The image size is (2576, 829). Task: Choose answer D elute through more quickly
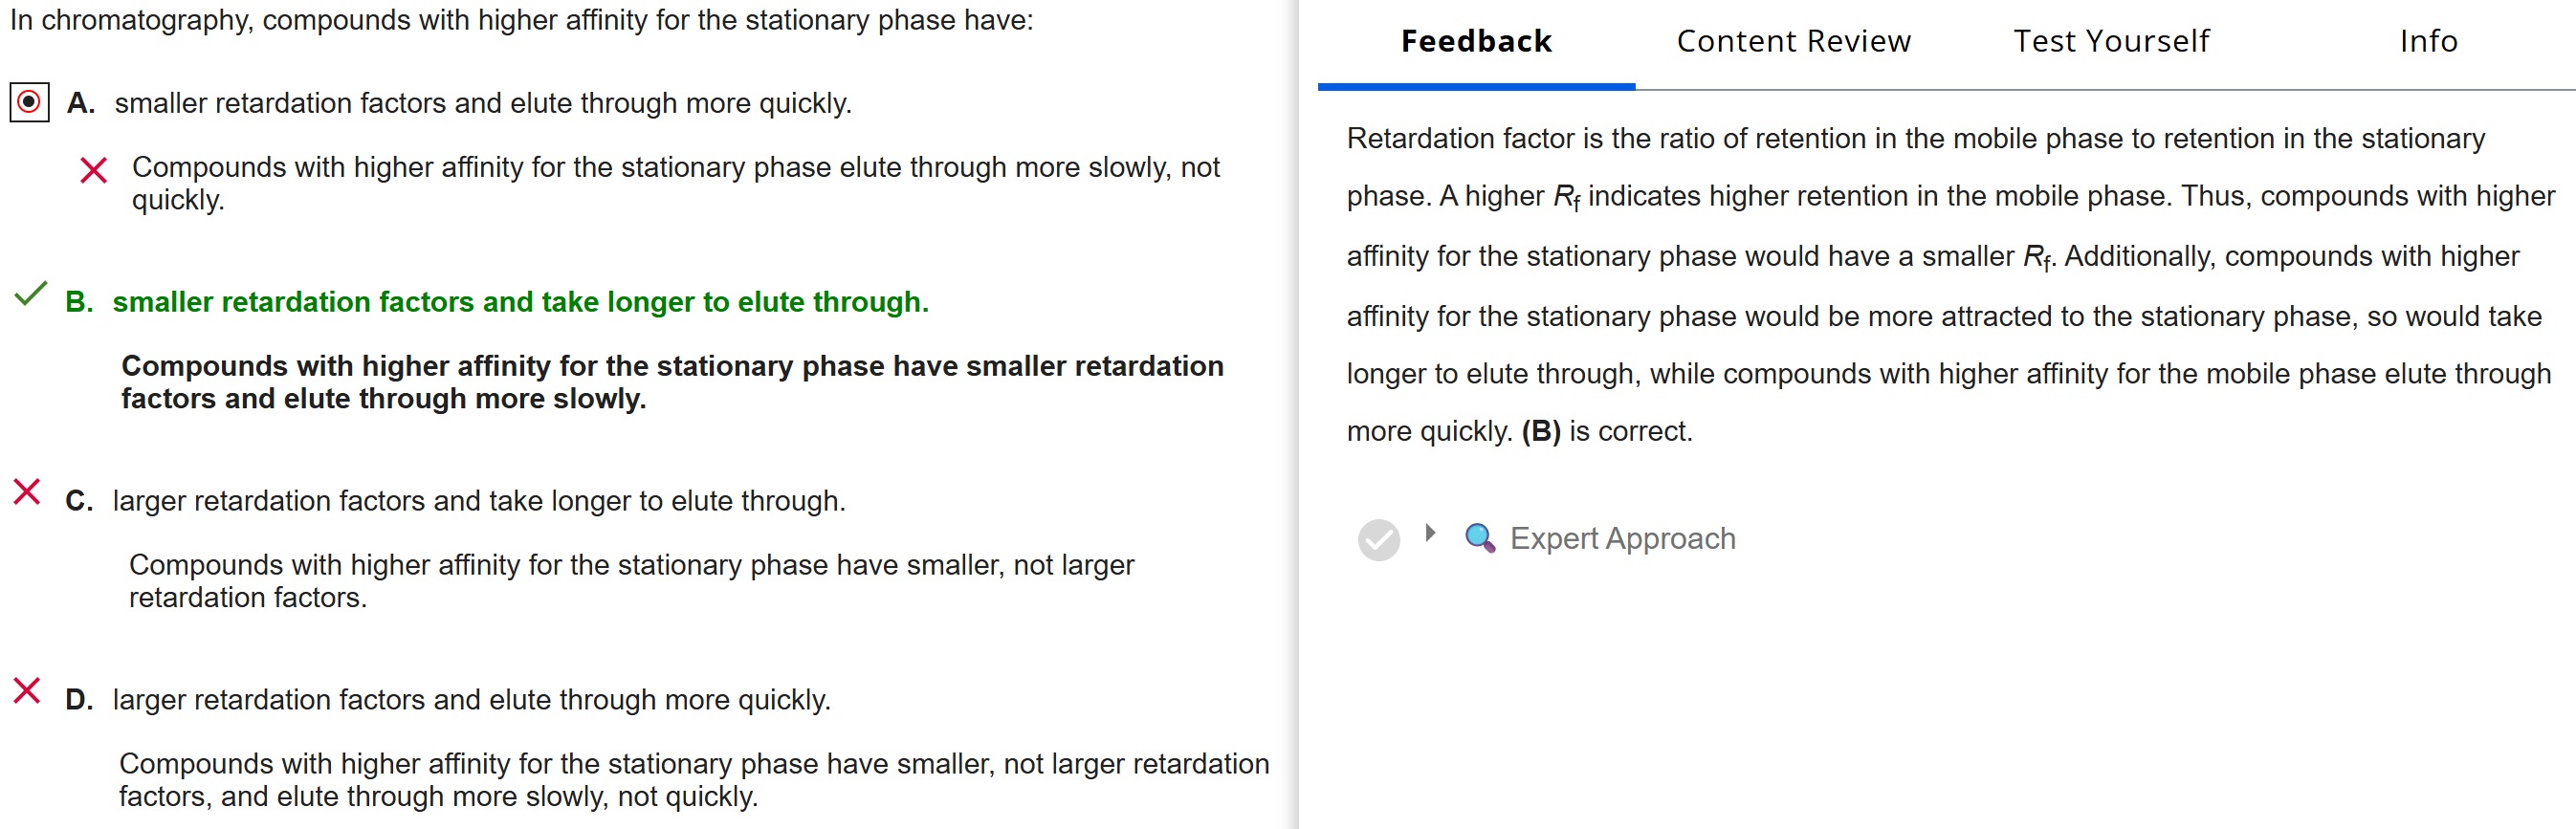coord(471,699)
